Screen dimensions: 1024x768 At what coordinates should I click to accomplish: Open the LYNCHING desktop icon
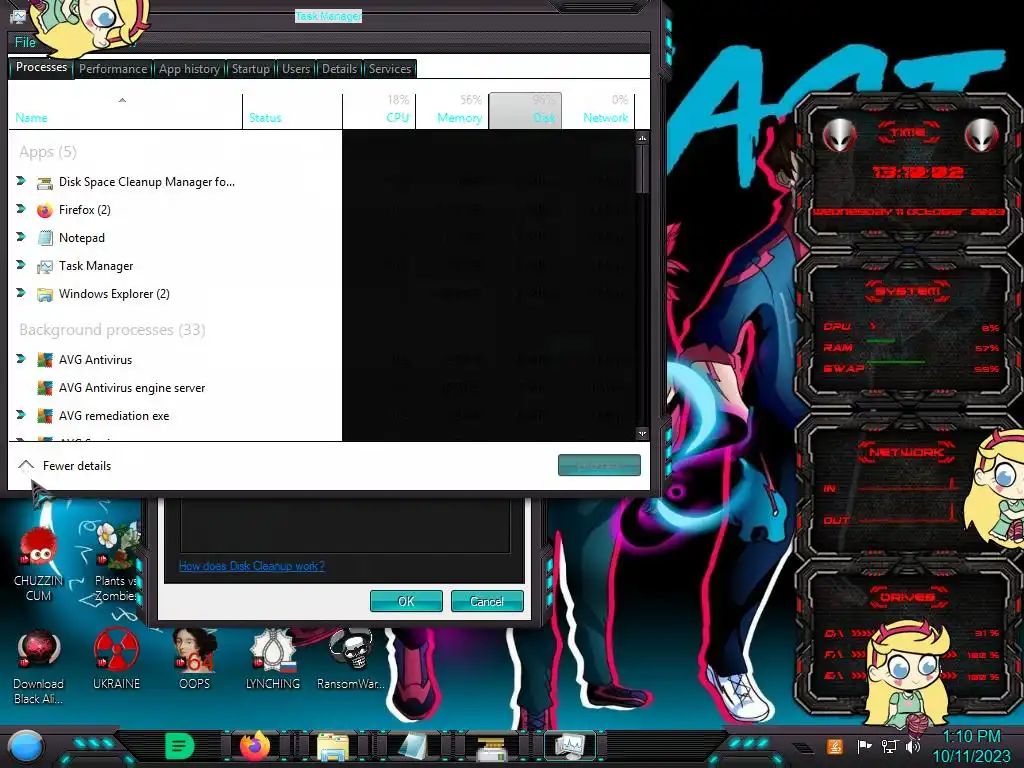tap(273, 660)
